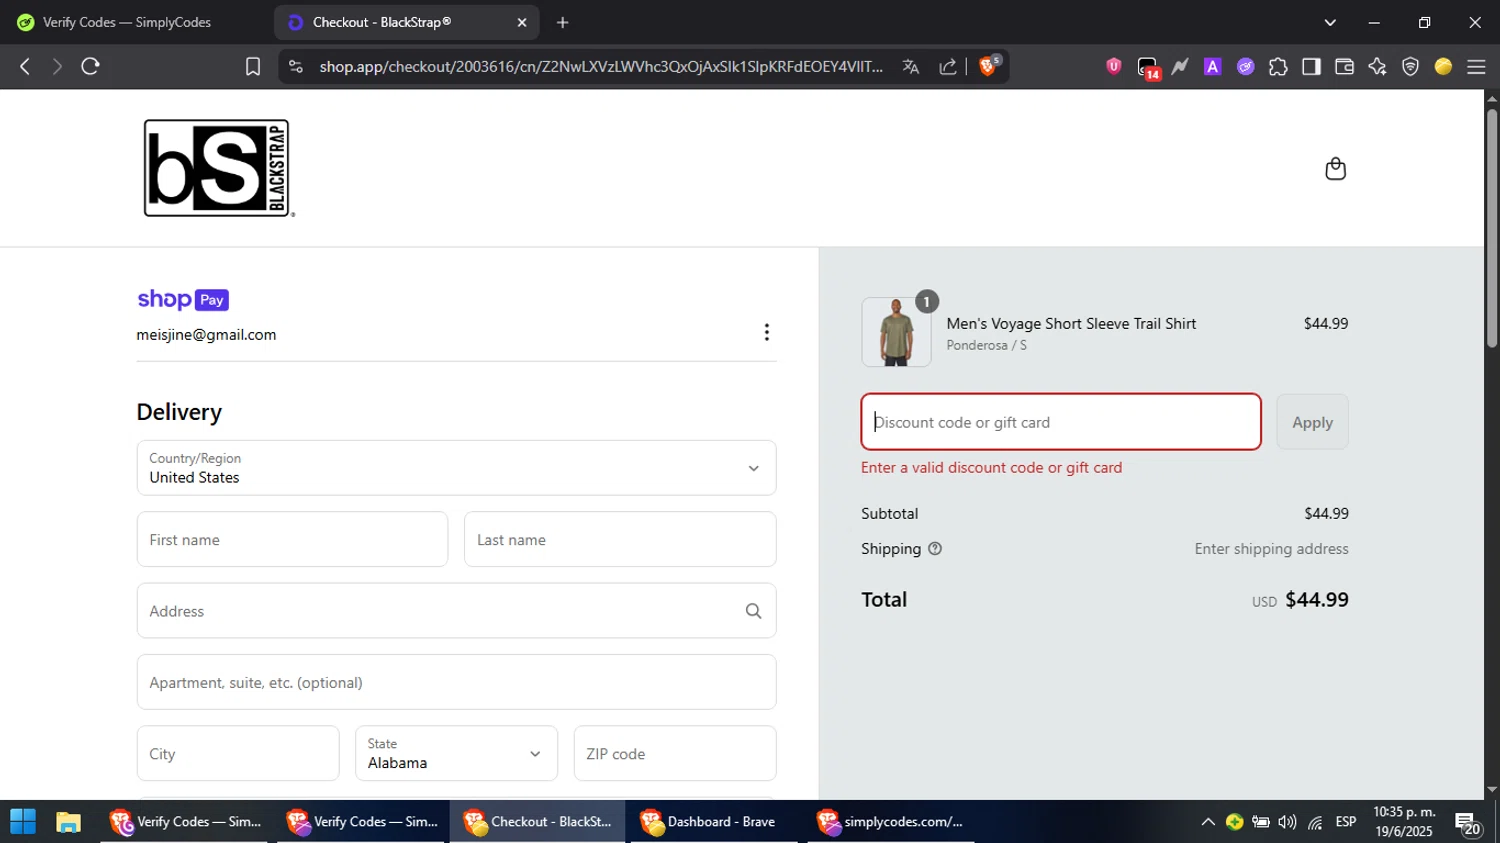Open the tab search dropdown arrow
The height and width of the screenshot is (843, 1500).
tap(1330, 22)
